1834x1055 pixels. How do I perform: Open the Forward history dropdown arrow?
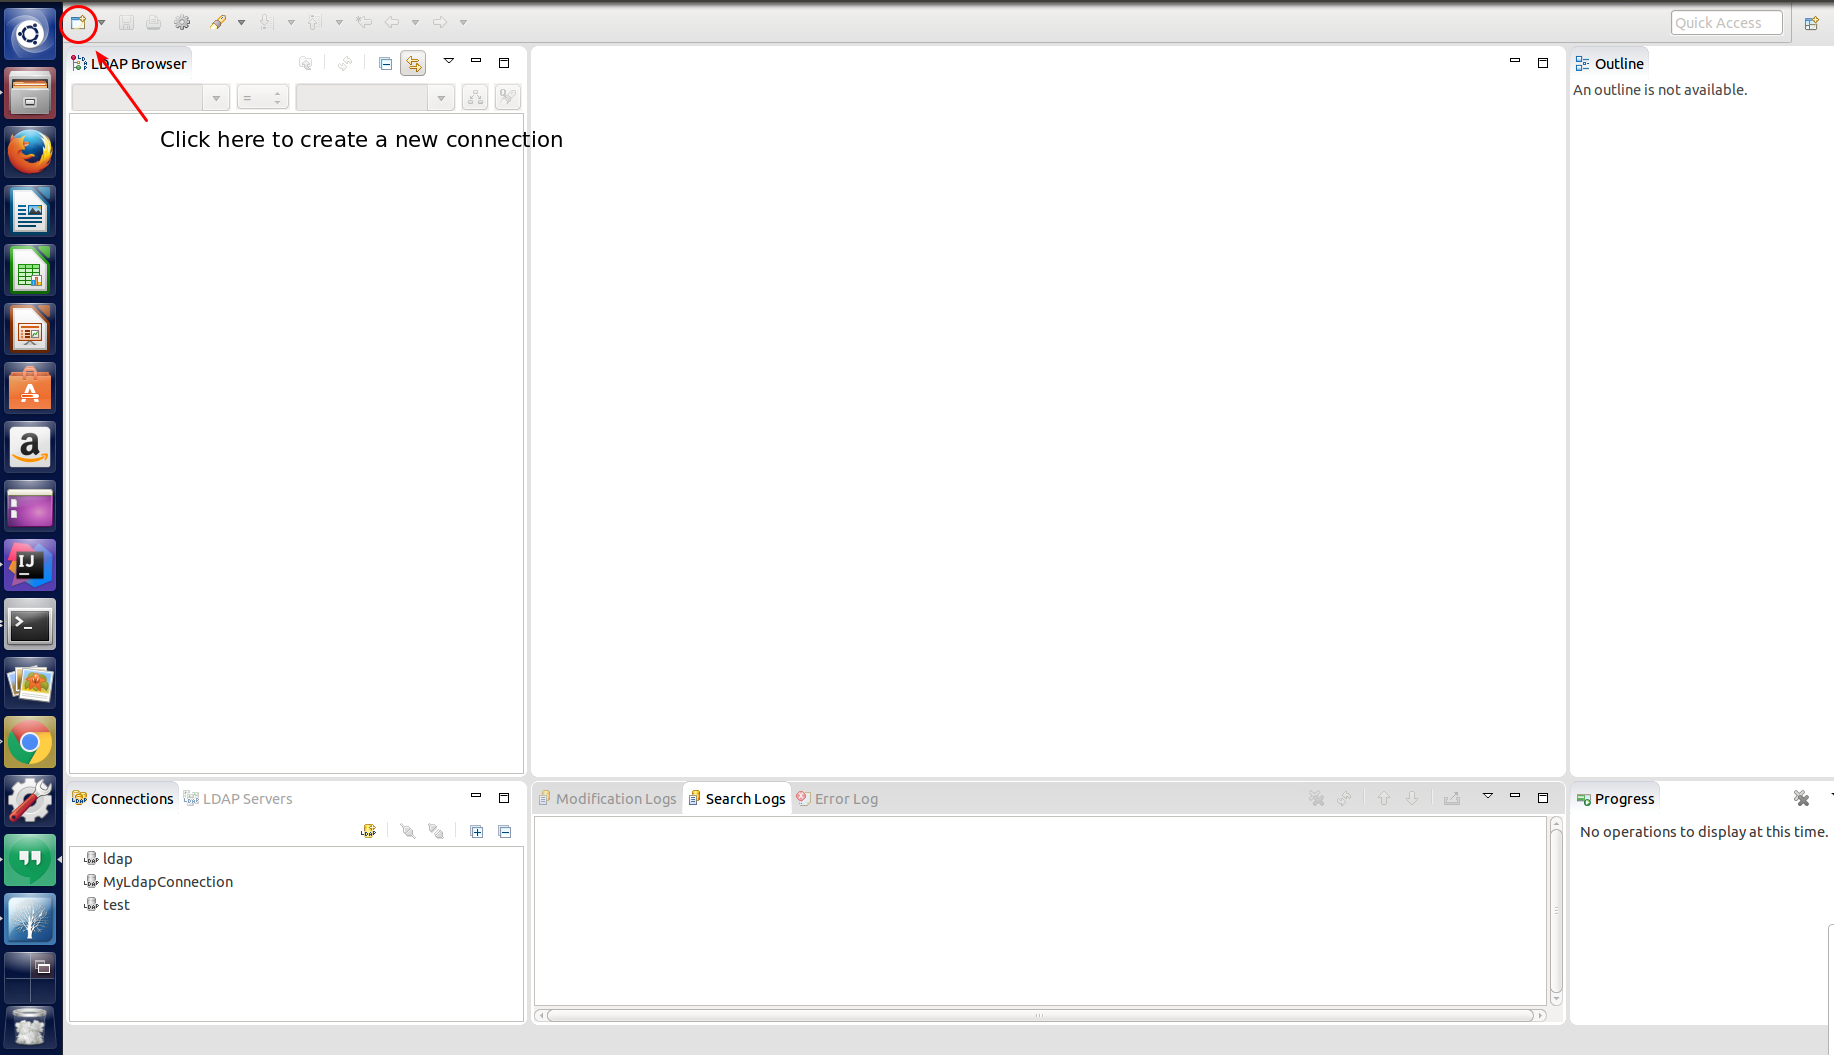[x=463, y=22]
